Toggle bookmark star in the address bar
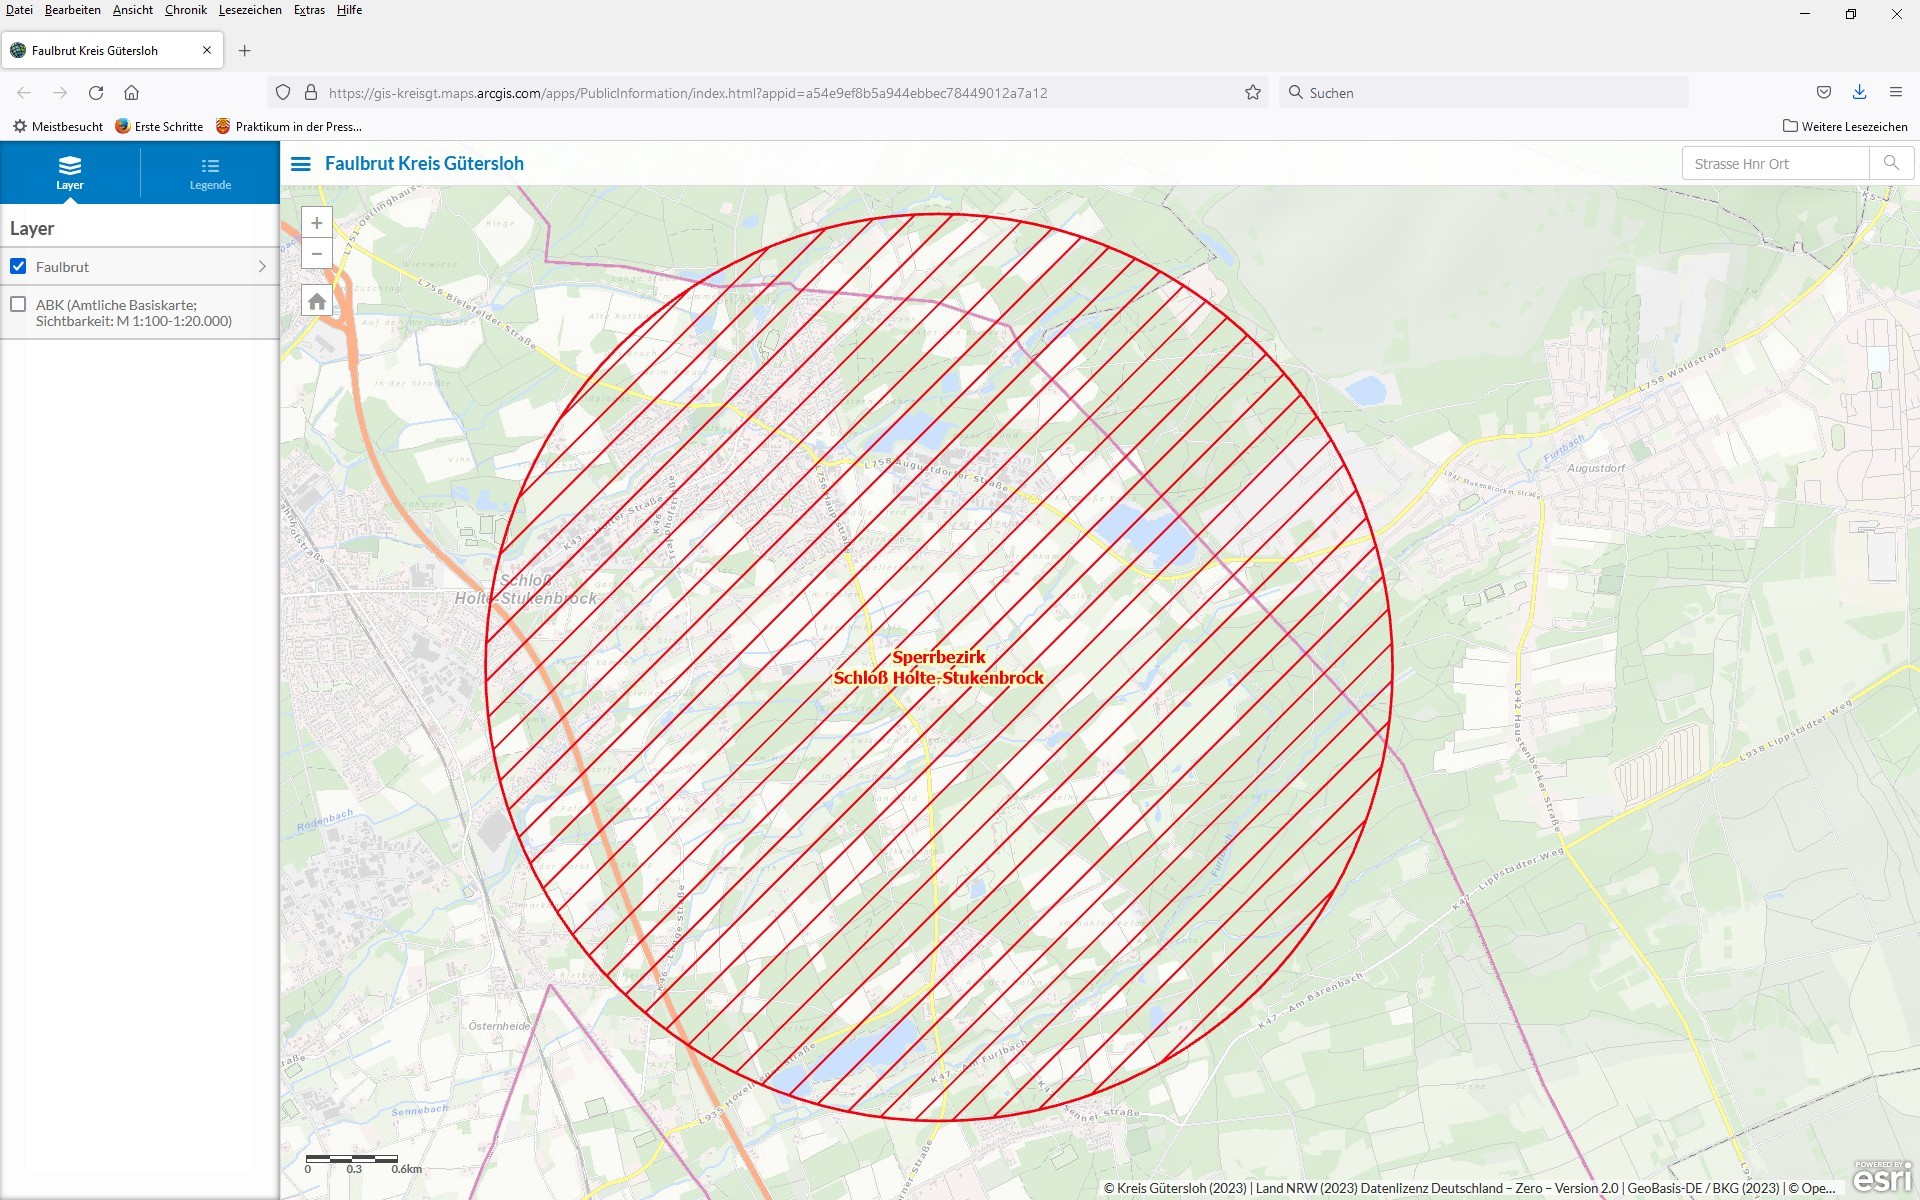 coord(1253,92)
